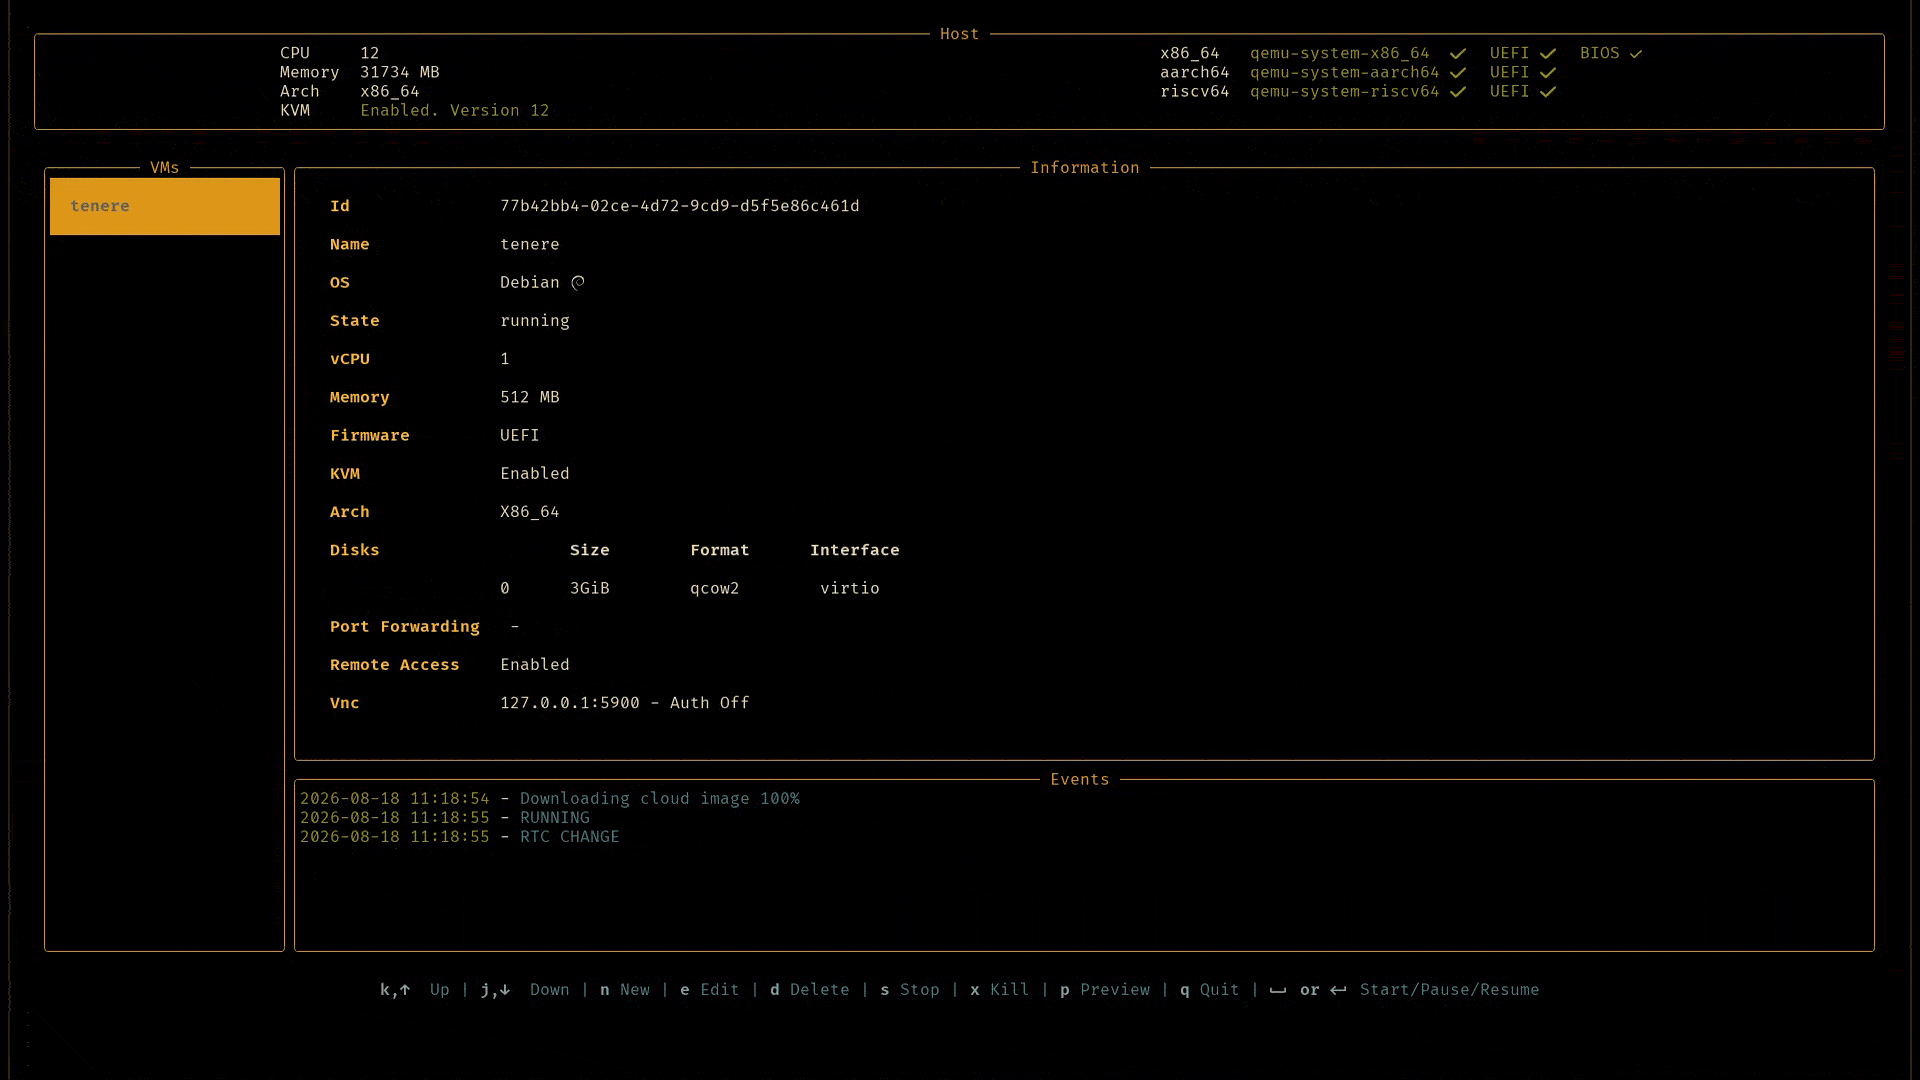Click the riscv64 architecture label in Host
1920x1080 pixels.
[x=1195, y=92]
